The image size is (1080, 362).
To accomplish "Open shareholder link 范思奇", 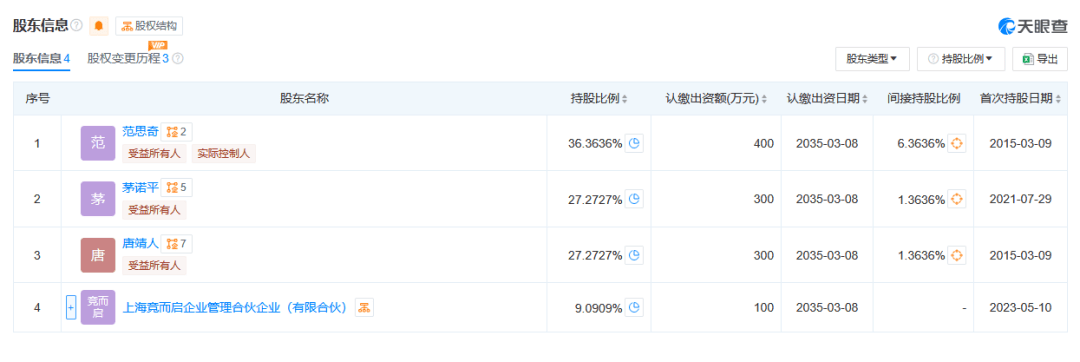I will click(x=141, y=131).
